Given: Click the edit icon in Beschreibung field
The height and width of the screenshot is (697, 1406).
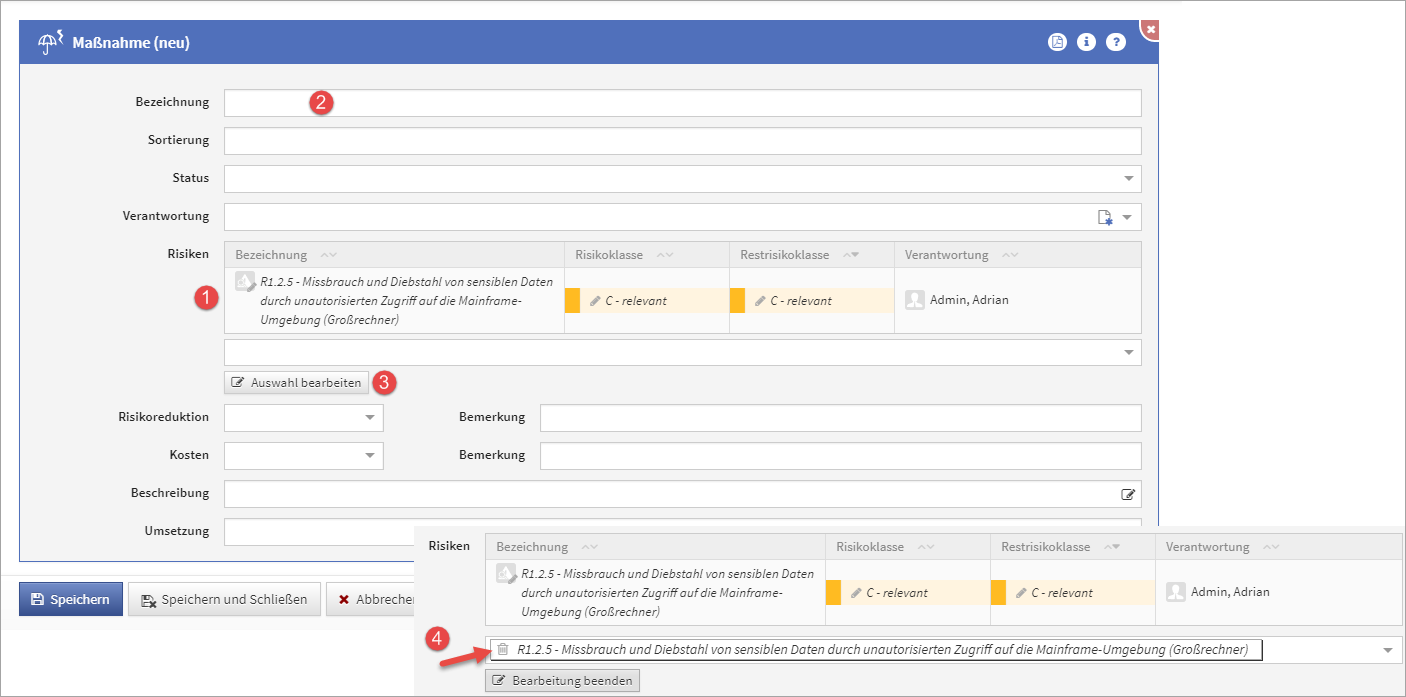Looking at the screenshot, I should pos(1128,494).
